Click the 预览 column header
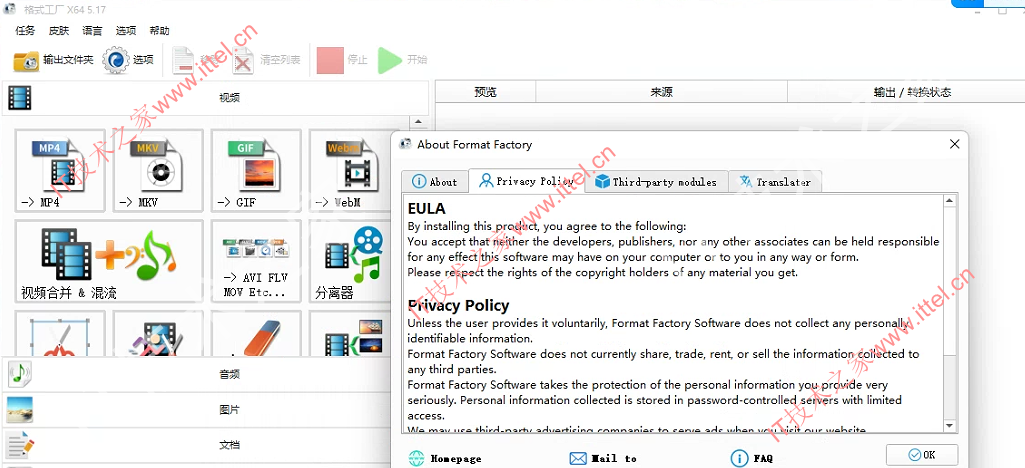 [485, 92]
